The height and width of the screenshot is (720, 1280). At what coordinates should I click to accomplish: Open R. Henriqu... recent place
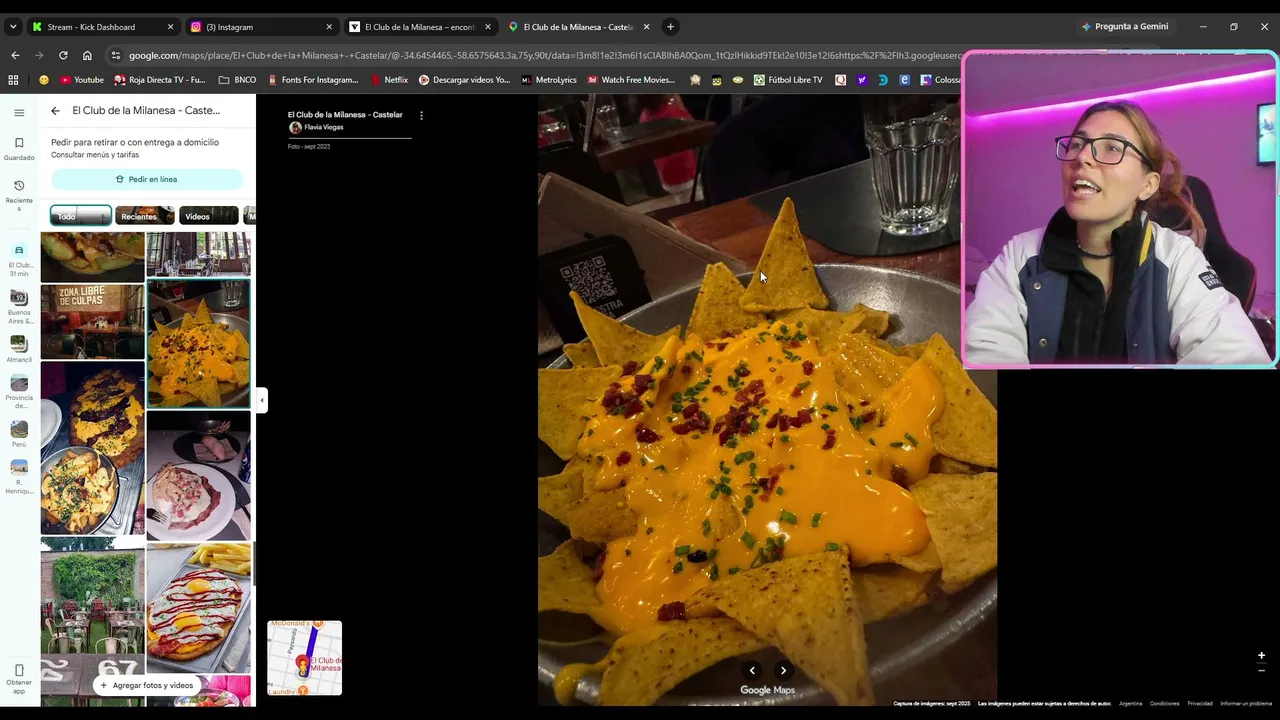tap(19, 476)
